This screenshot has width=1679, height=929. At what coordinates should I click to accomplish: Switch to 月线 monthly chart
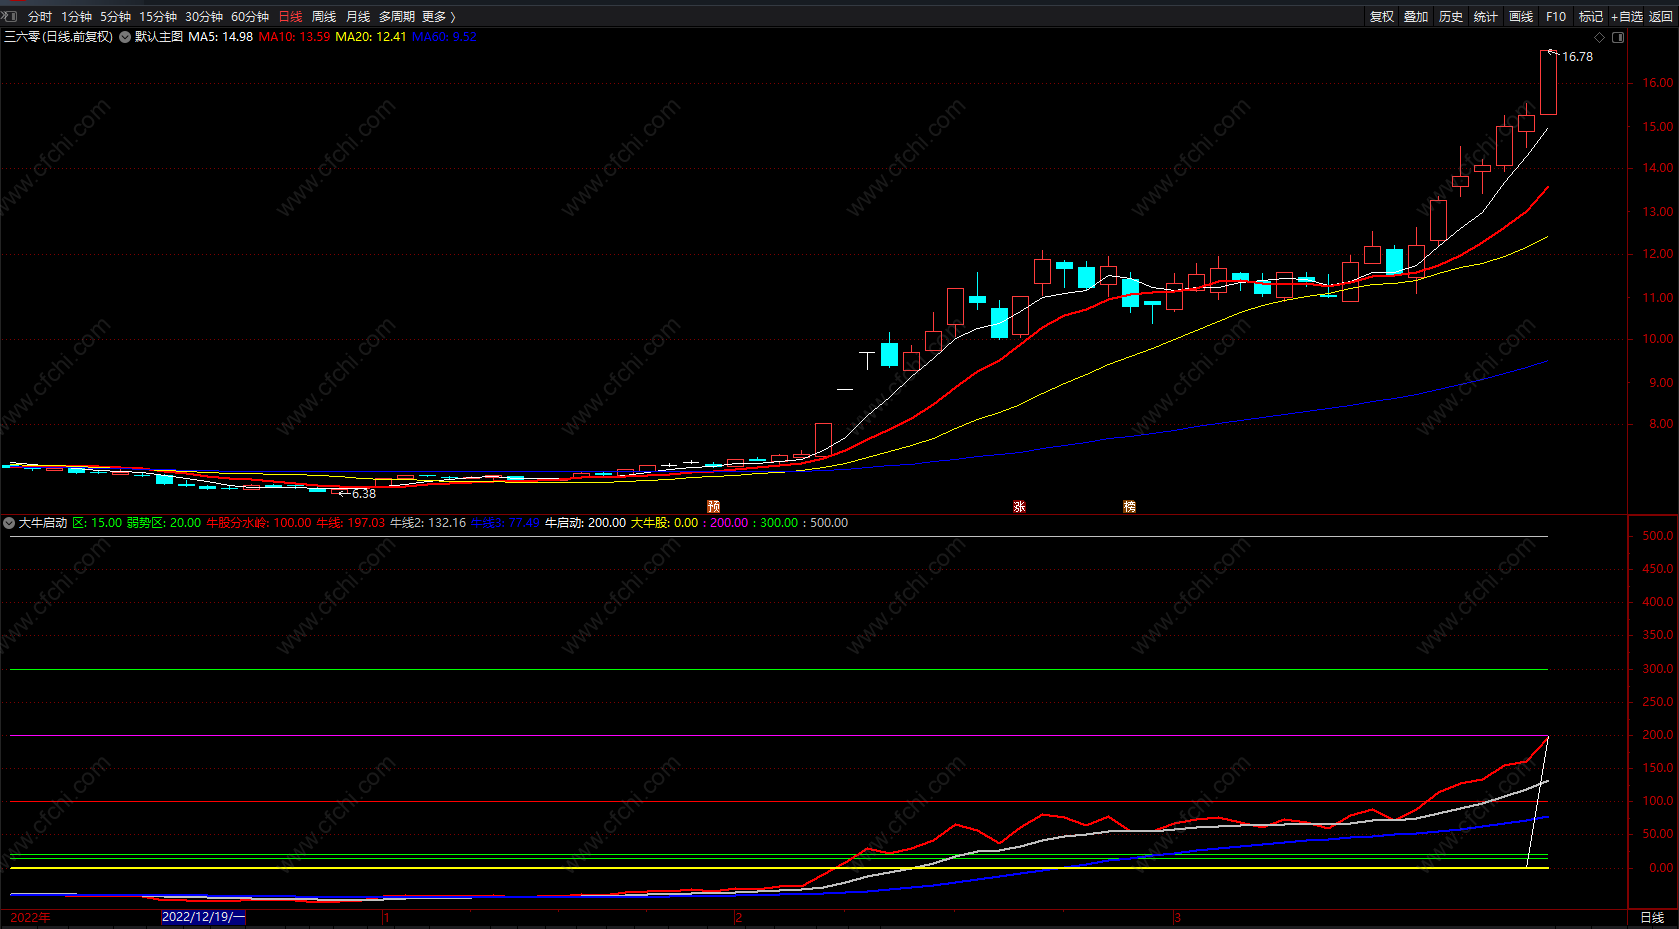(358, 17)
